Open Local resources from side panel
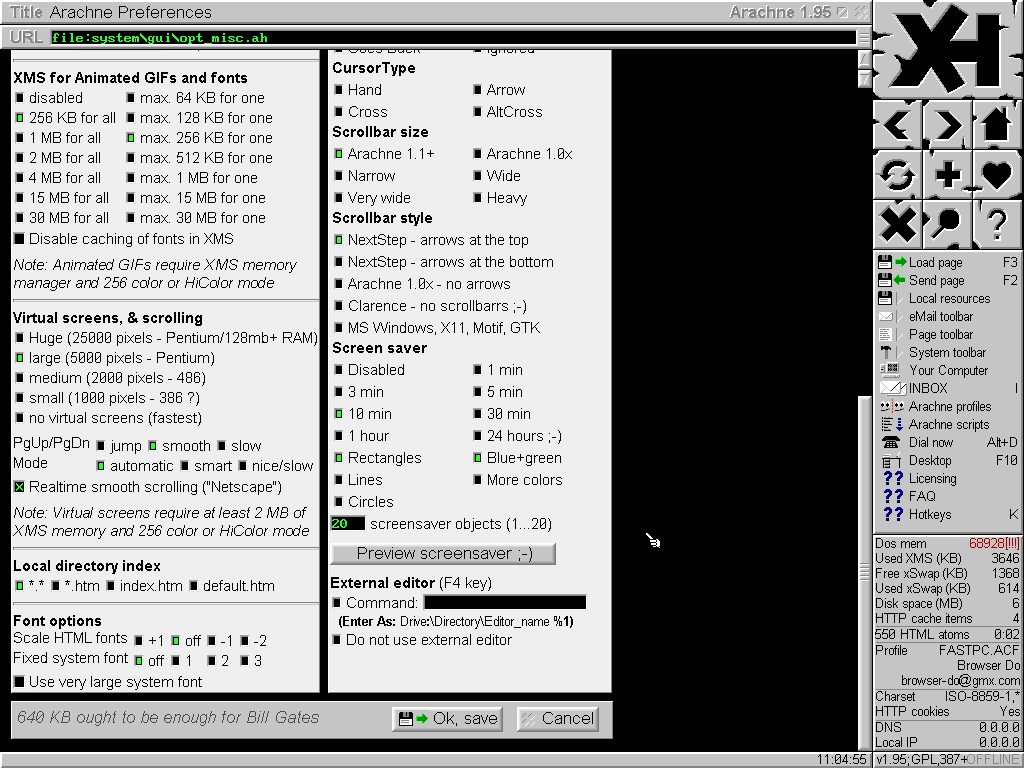The width and height of the screenshot is (1024, 768). pos(949,298)
